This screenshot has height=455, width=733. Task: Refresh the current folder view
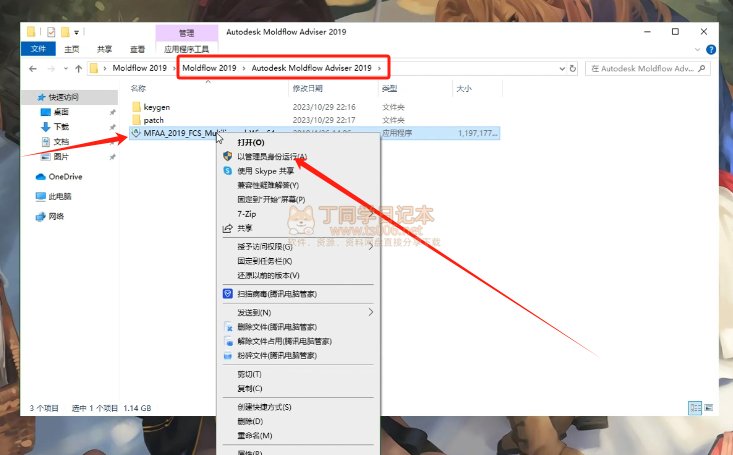click(573, 68)
